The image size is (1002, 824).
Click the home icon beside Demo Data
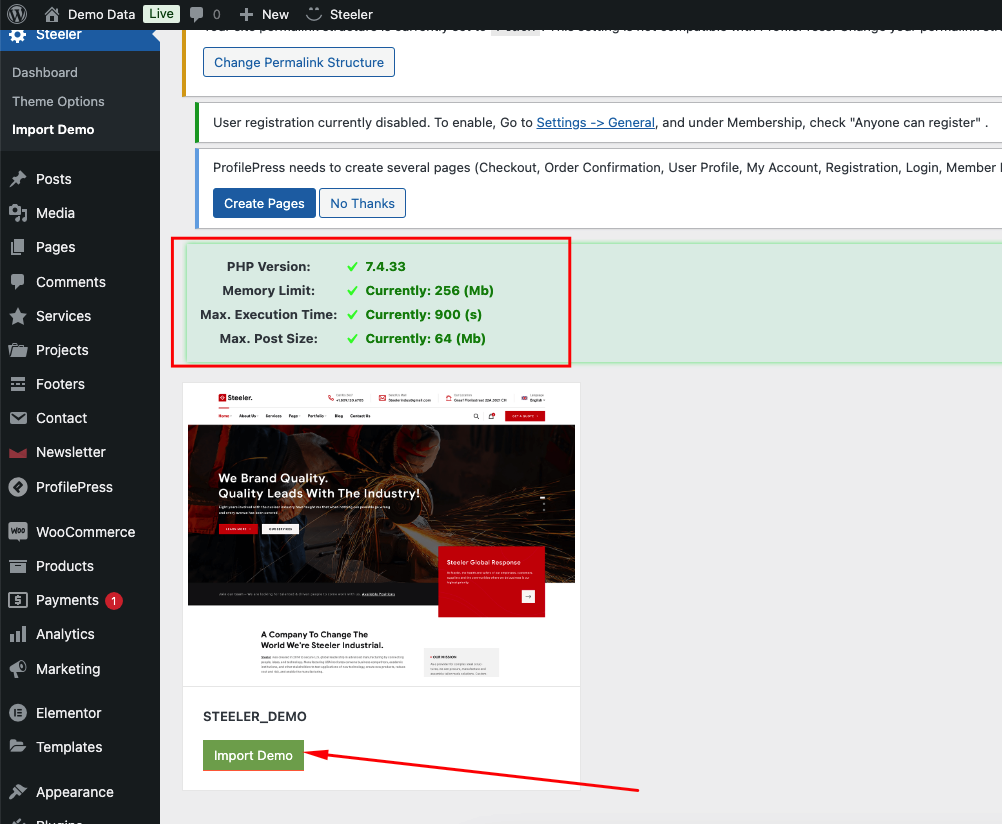pos(52,14)
